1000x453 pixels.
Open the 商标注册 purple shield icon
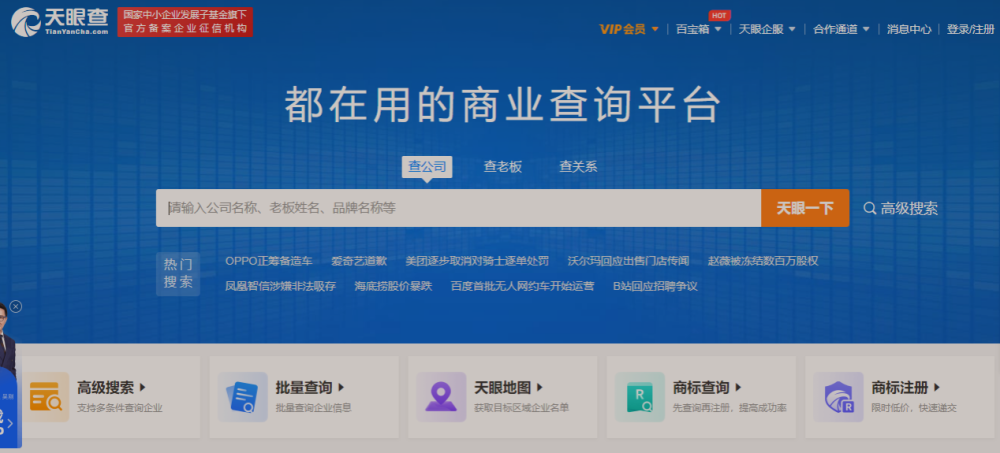[x=839, y=396]
